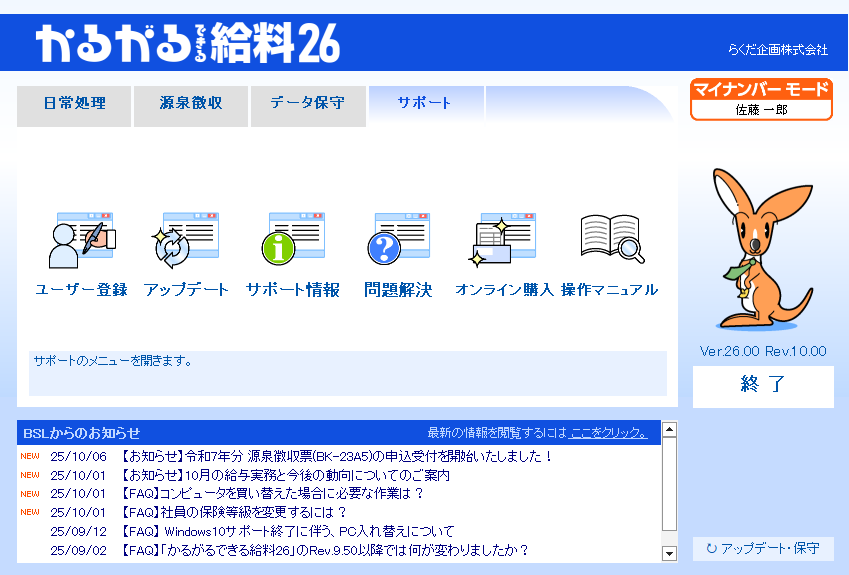The height and width of the screenshot is (575, 849).
Task: Click the ここをクリック latest info link
Action: point(608,433)
